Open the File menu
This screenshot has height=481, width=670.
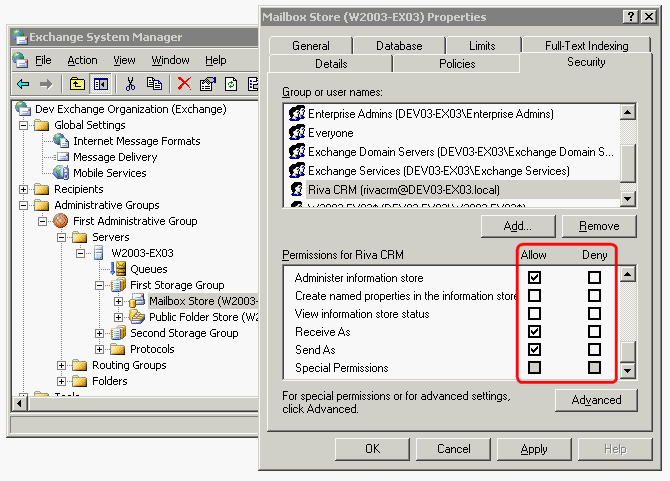43,60
